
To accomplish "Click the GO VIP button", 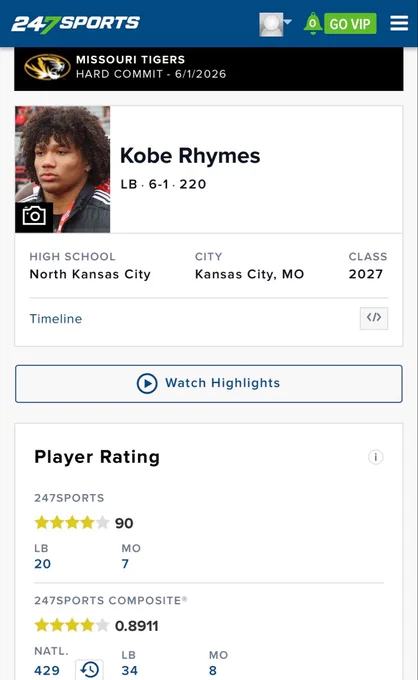I will point(350,24).
